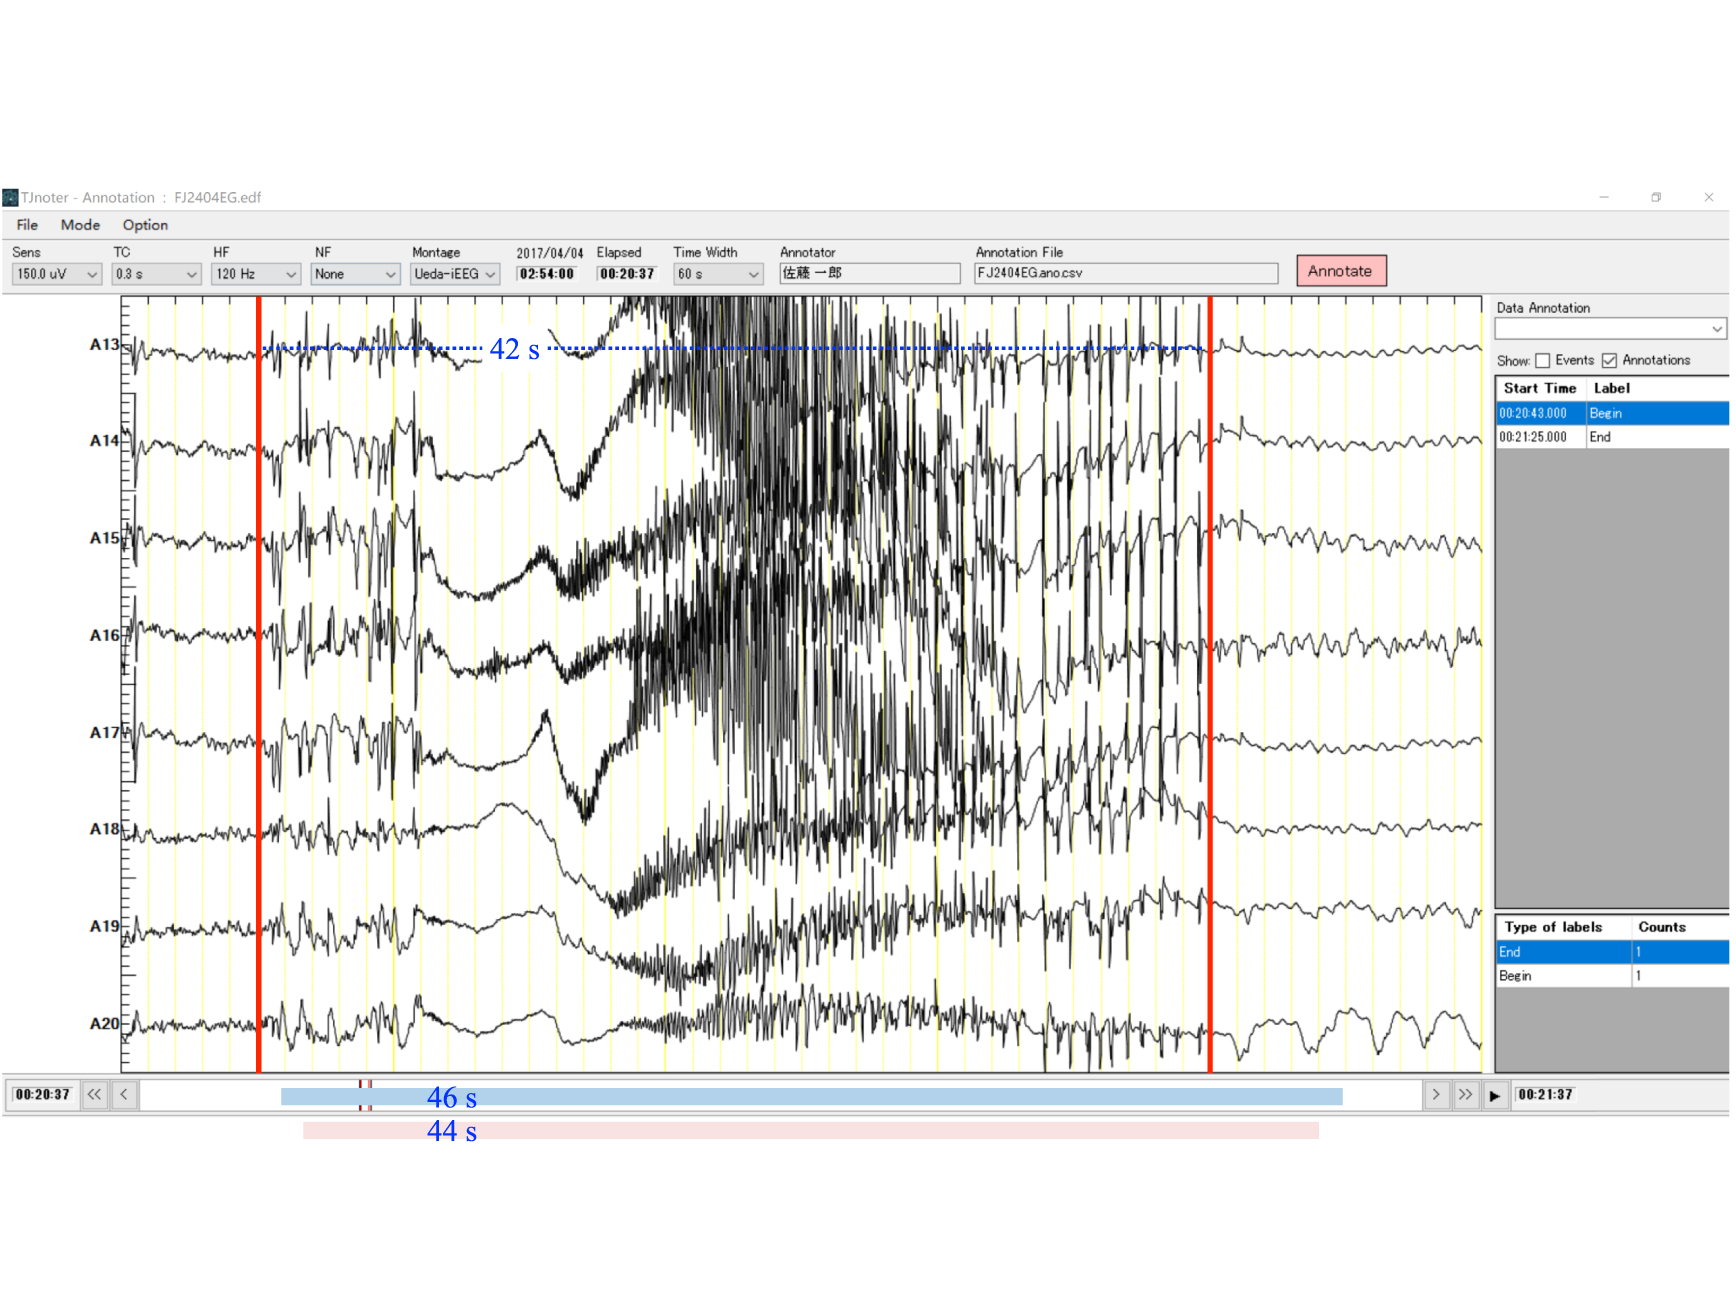This screenshot has height=1302, width=1736.
Task: Click the FJ2404EG.ano.csv annotation file field
Action: [1125, 272]
